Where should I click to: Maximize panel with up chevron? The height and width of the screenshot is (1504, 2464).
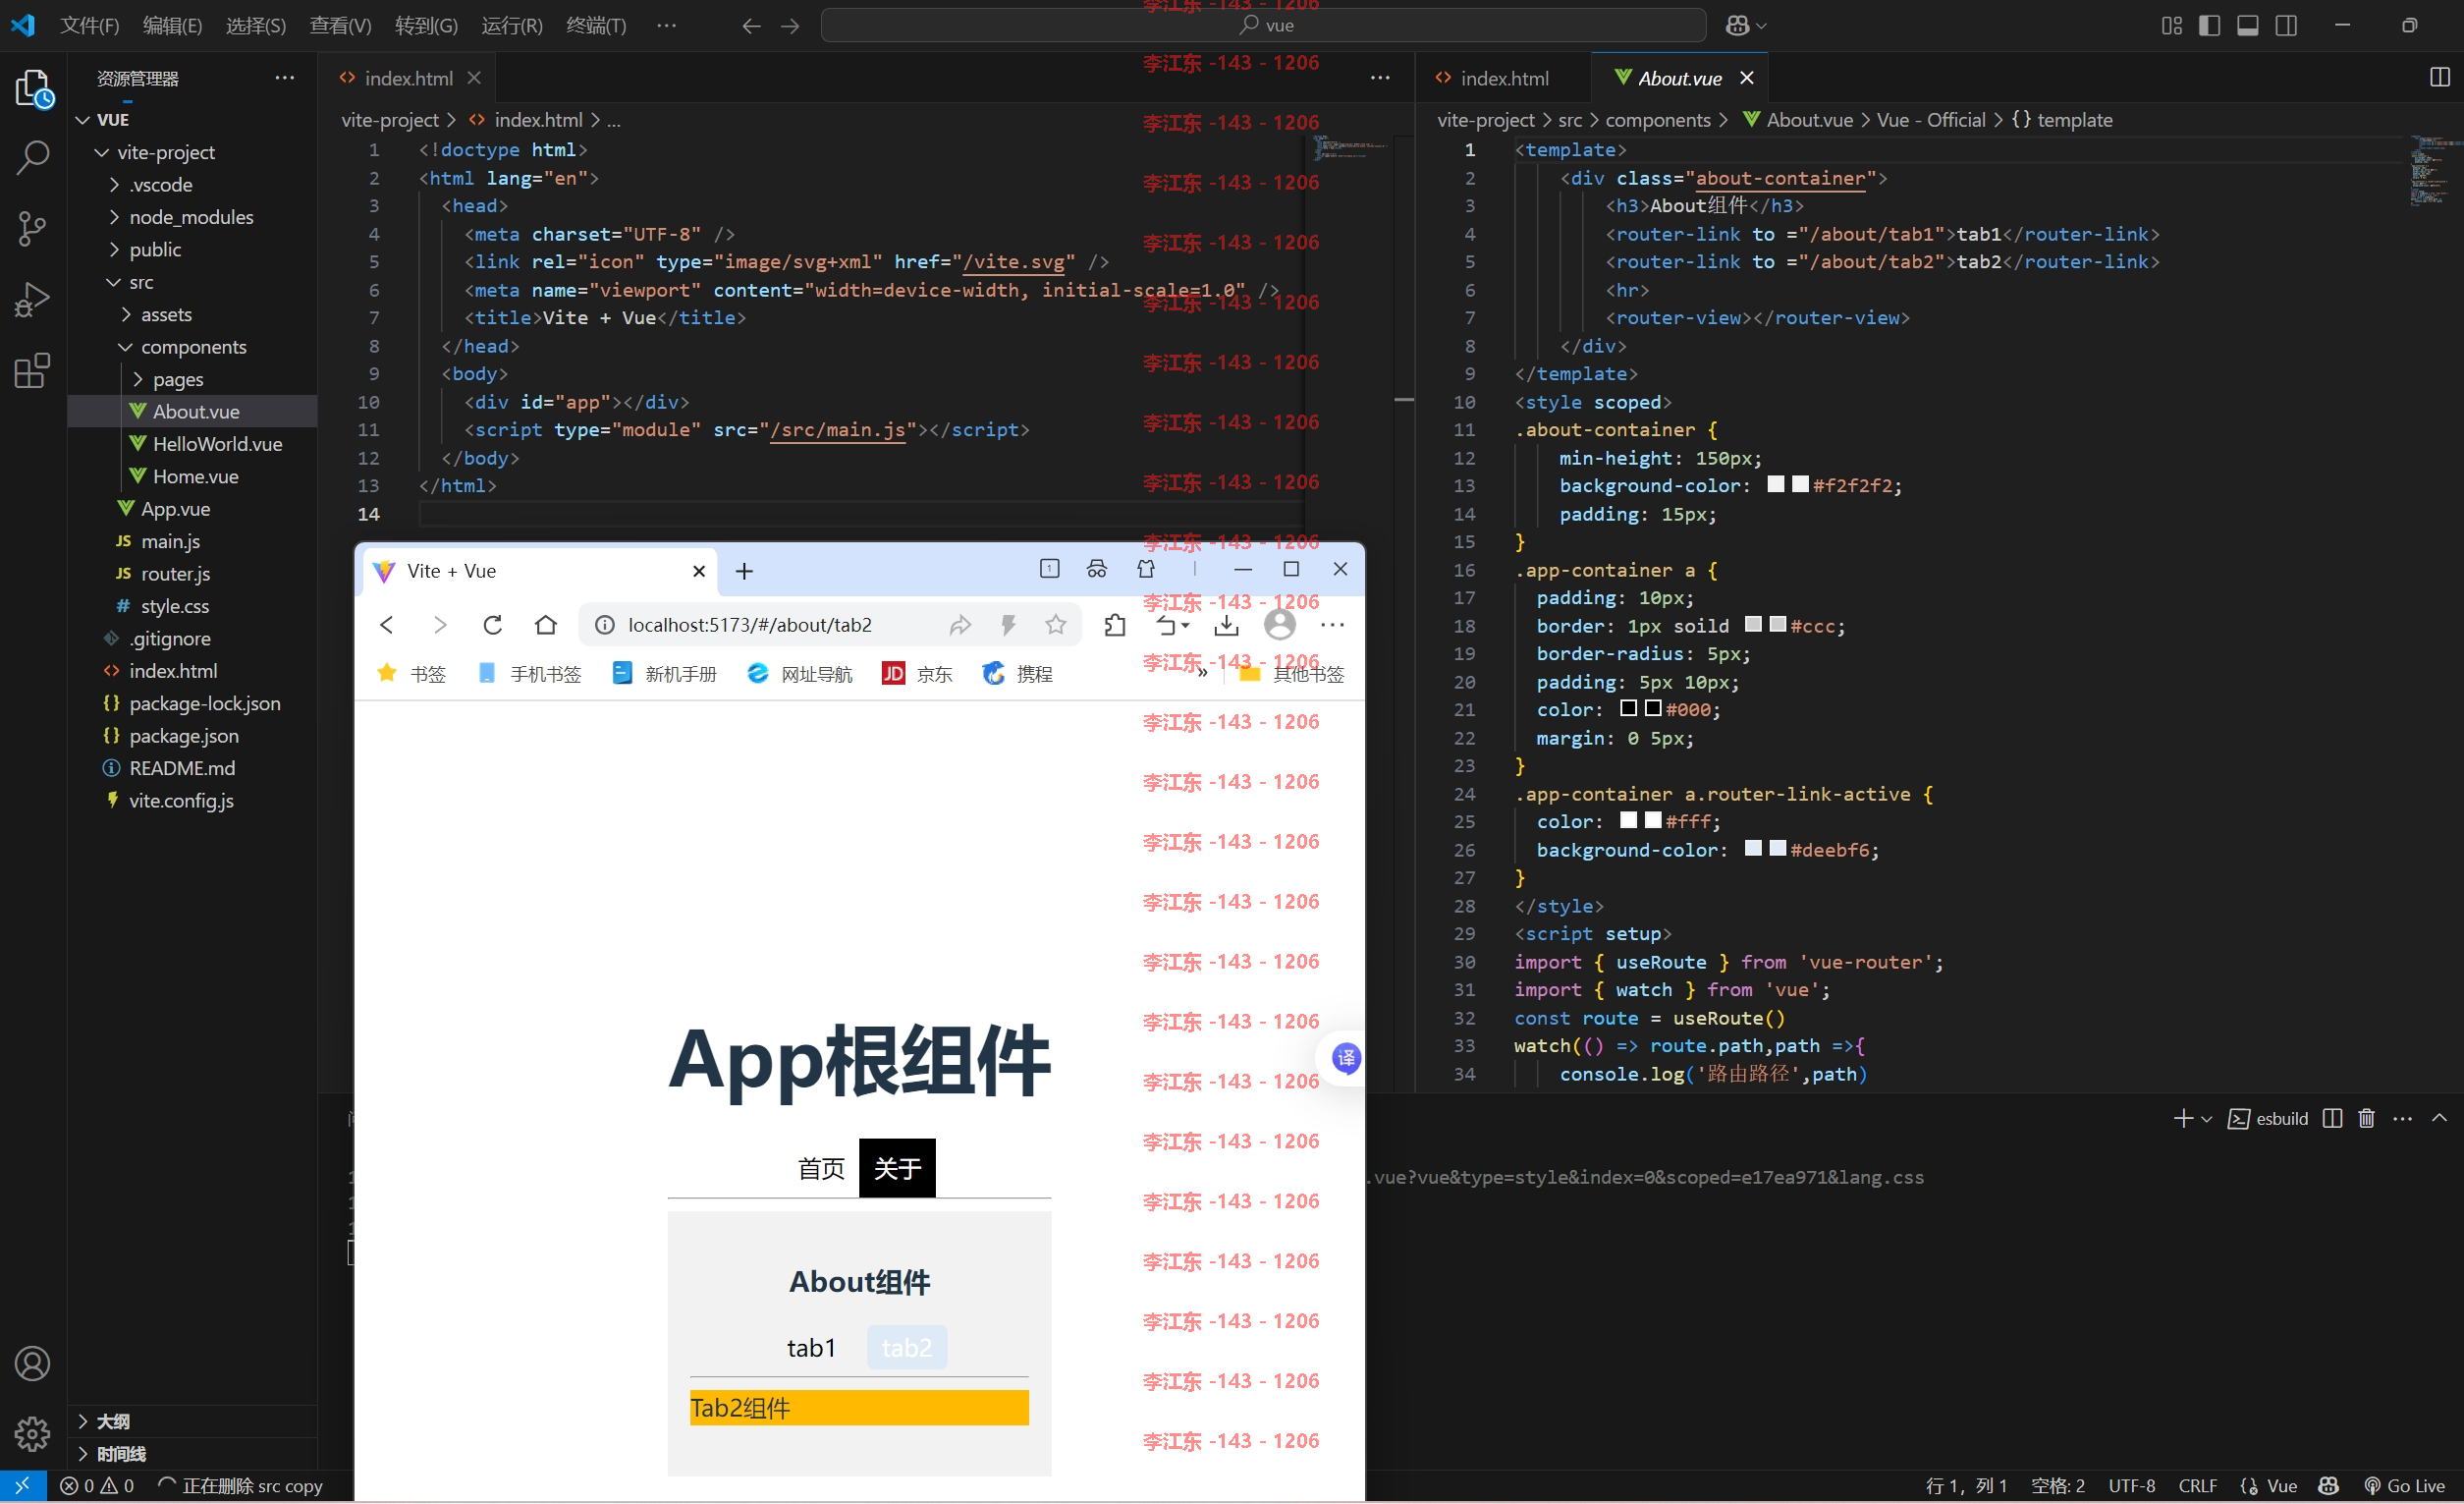pyautogui.click(x=2439, y=1118)
